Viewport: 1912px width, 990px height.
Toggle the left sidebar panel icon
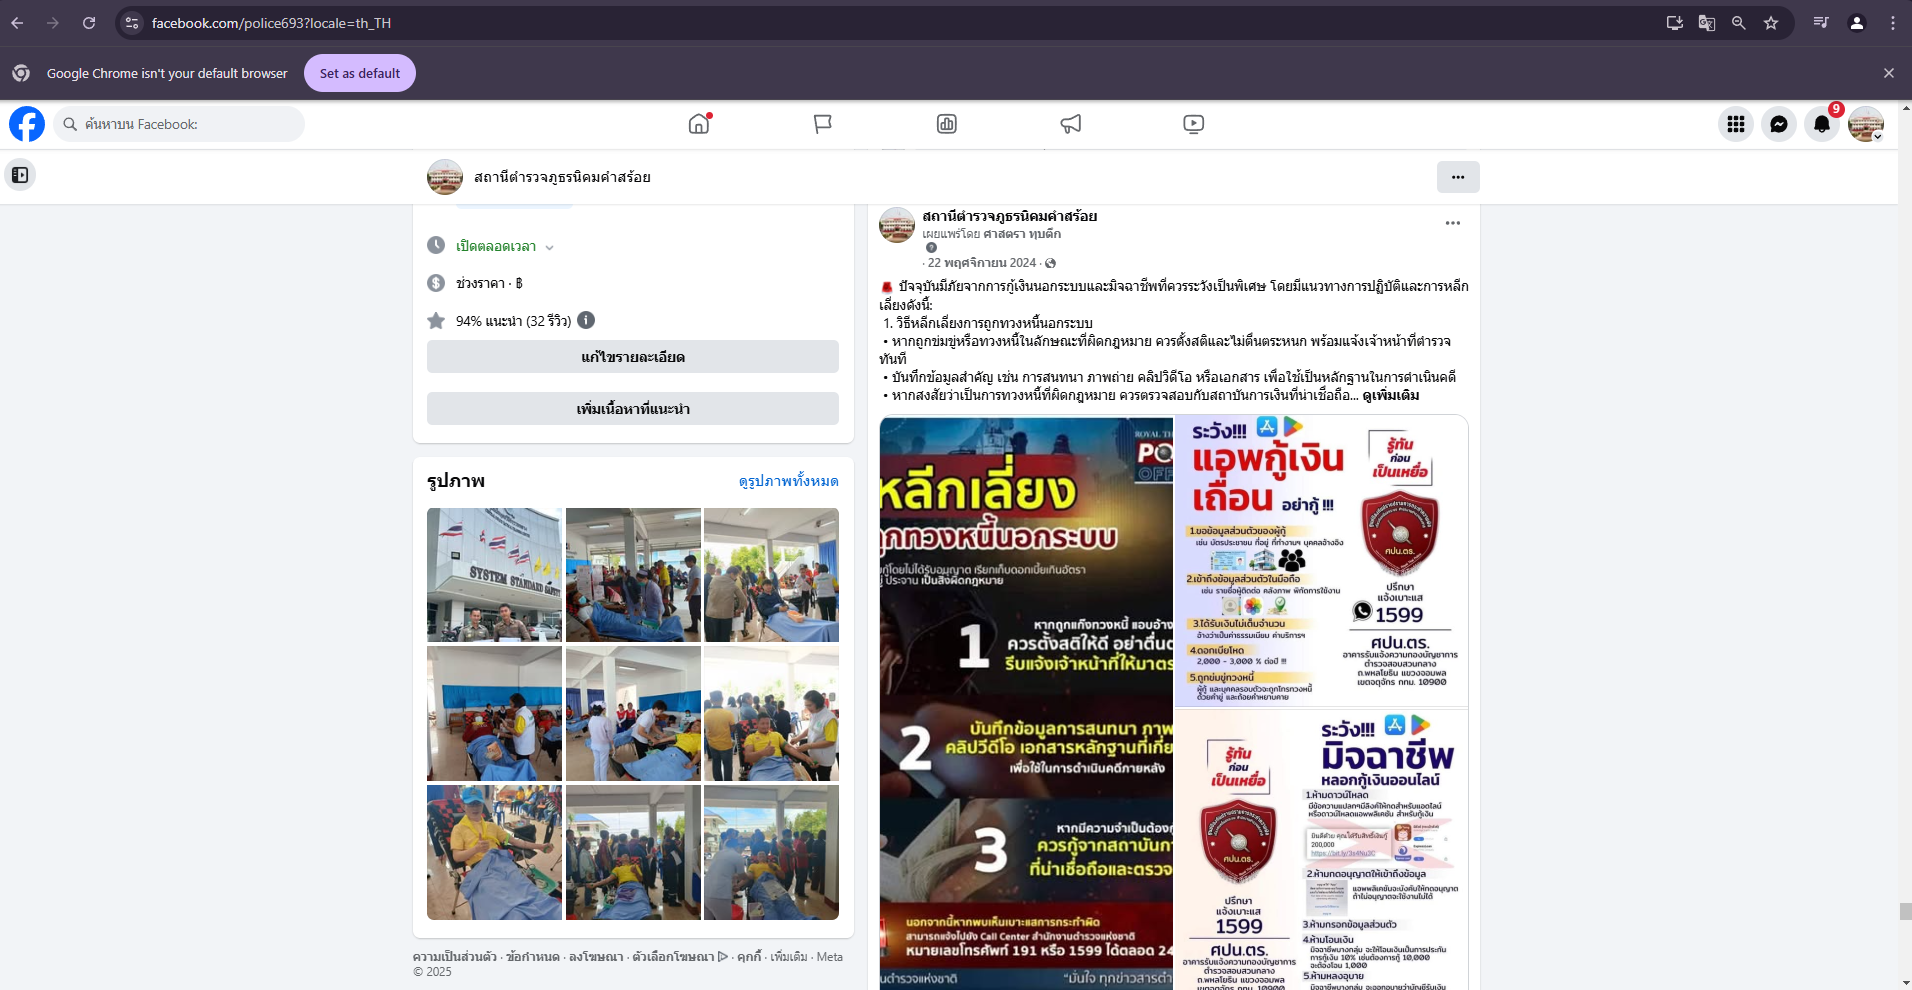(x=20, y=175)
